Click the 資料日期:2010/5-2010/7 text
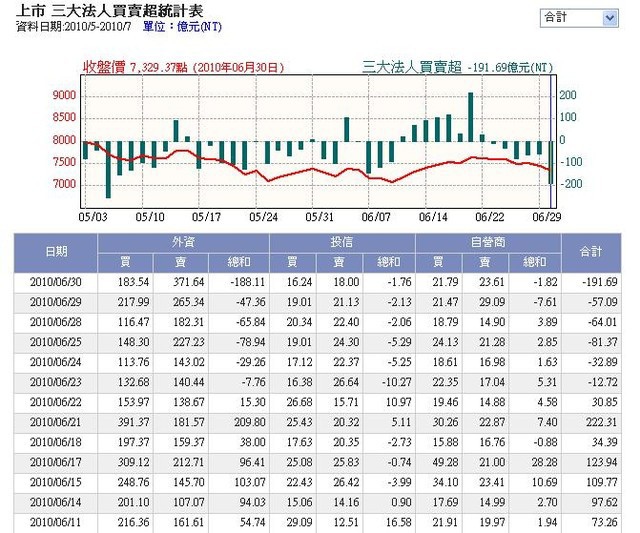Screen dimensions: 640x533 point(74,27)
